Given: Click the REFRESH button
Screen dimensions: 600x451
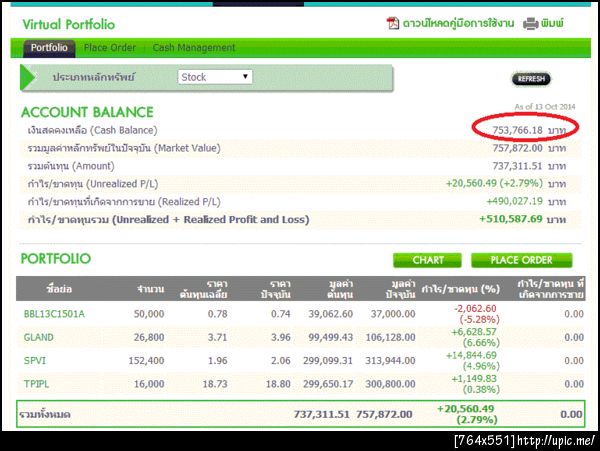Looking at the screenshot, I should pos(531,79).
